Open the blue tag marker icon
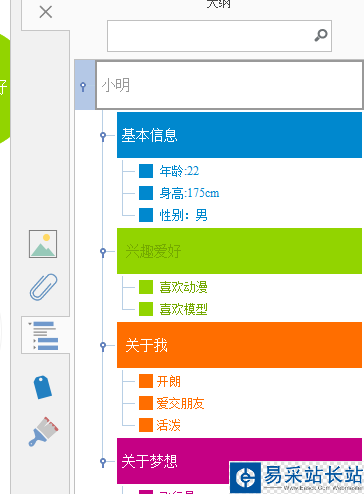Screen dimensions: 364x494 pos(43,387)
